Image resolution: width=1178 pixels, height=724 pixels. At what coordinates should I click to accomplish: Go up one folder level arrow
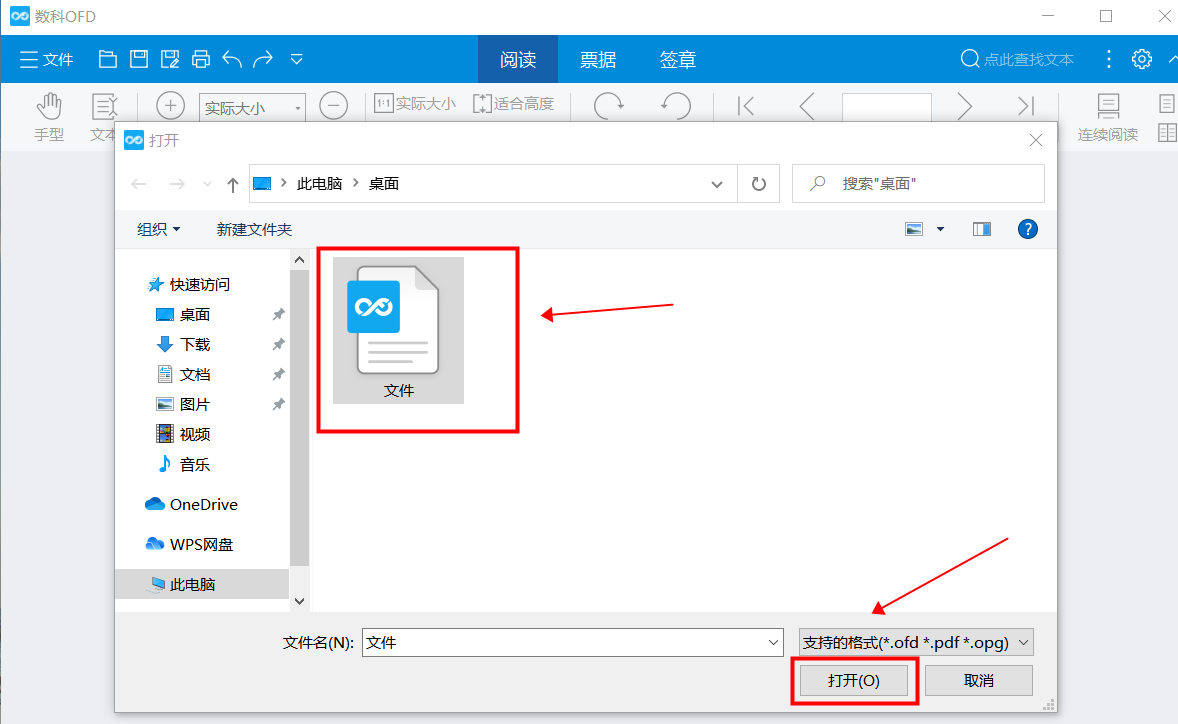coord(233,184)
